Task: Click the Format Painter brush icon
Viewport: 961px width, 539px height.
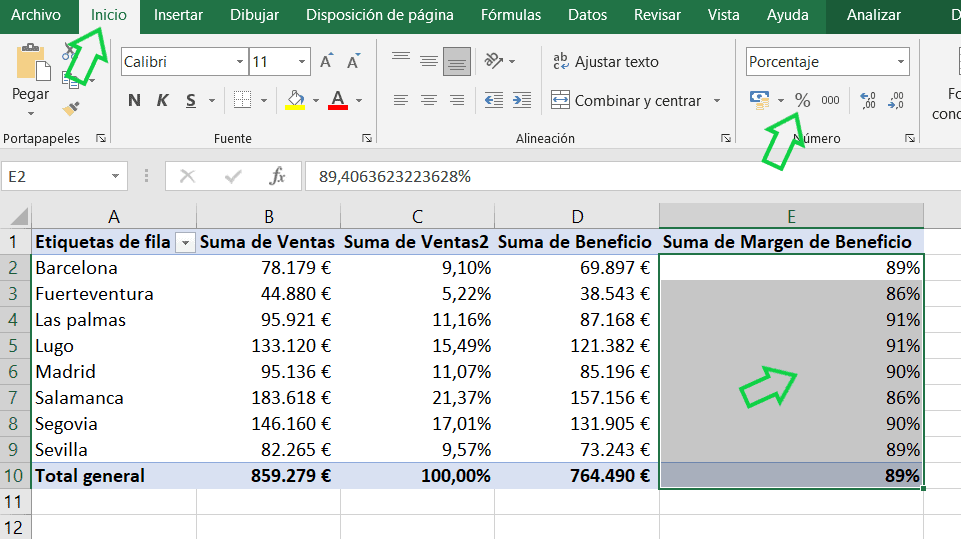Action: pyautogui.click(x=71, y=109)
